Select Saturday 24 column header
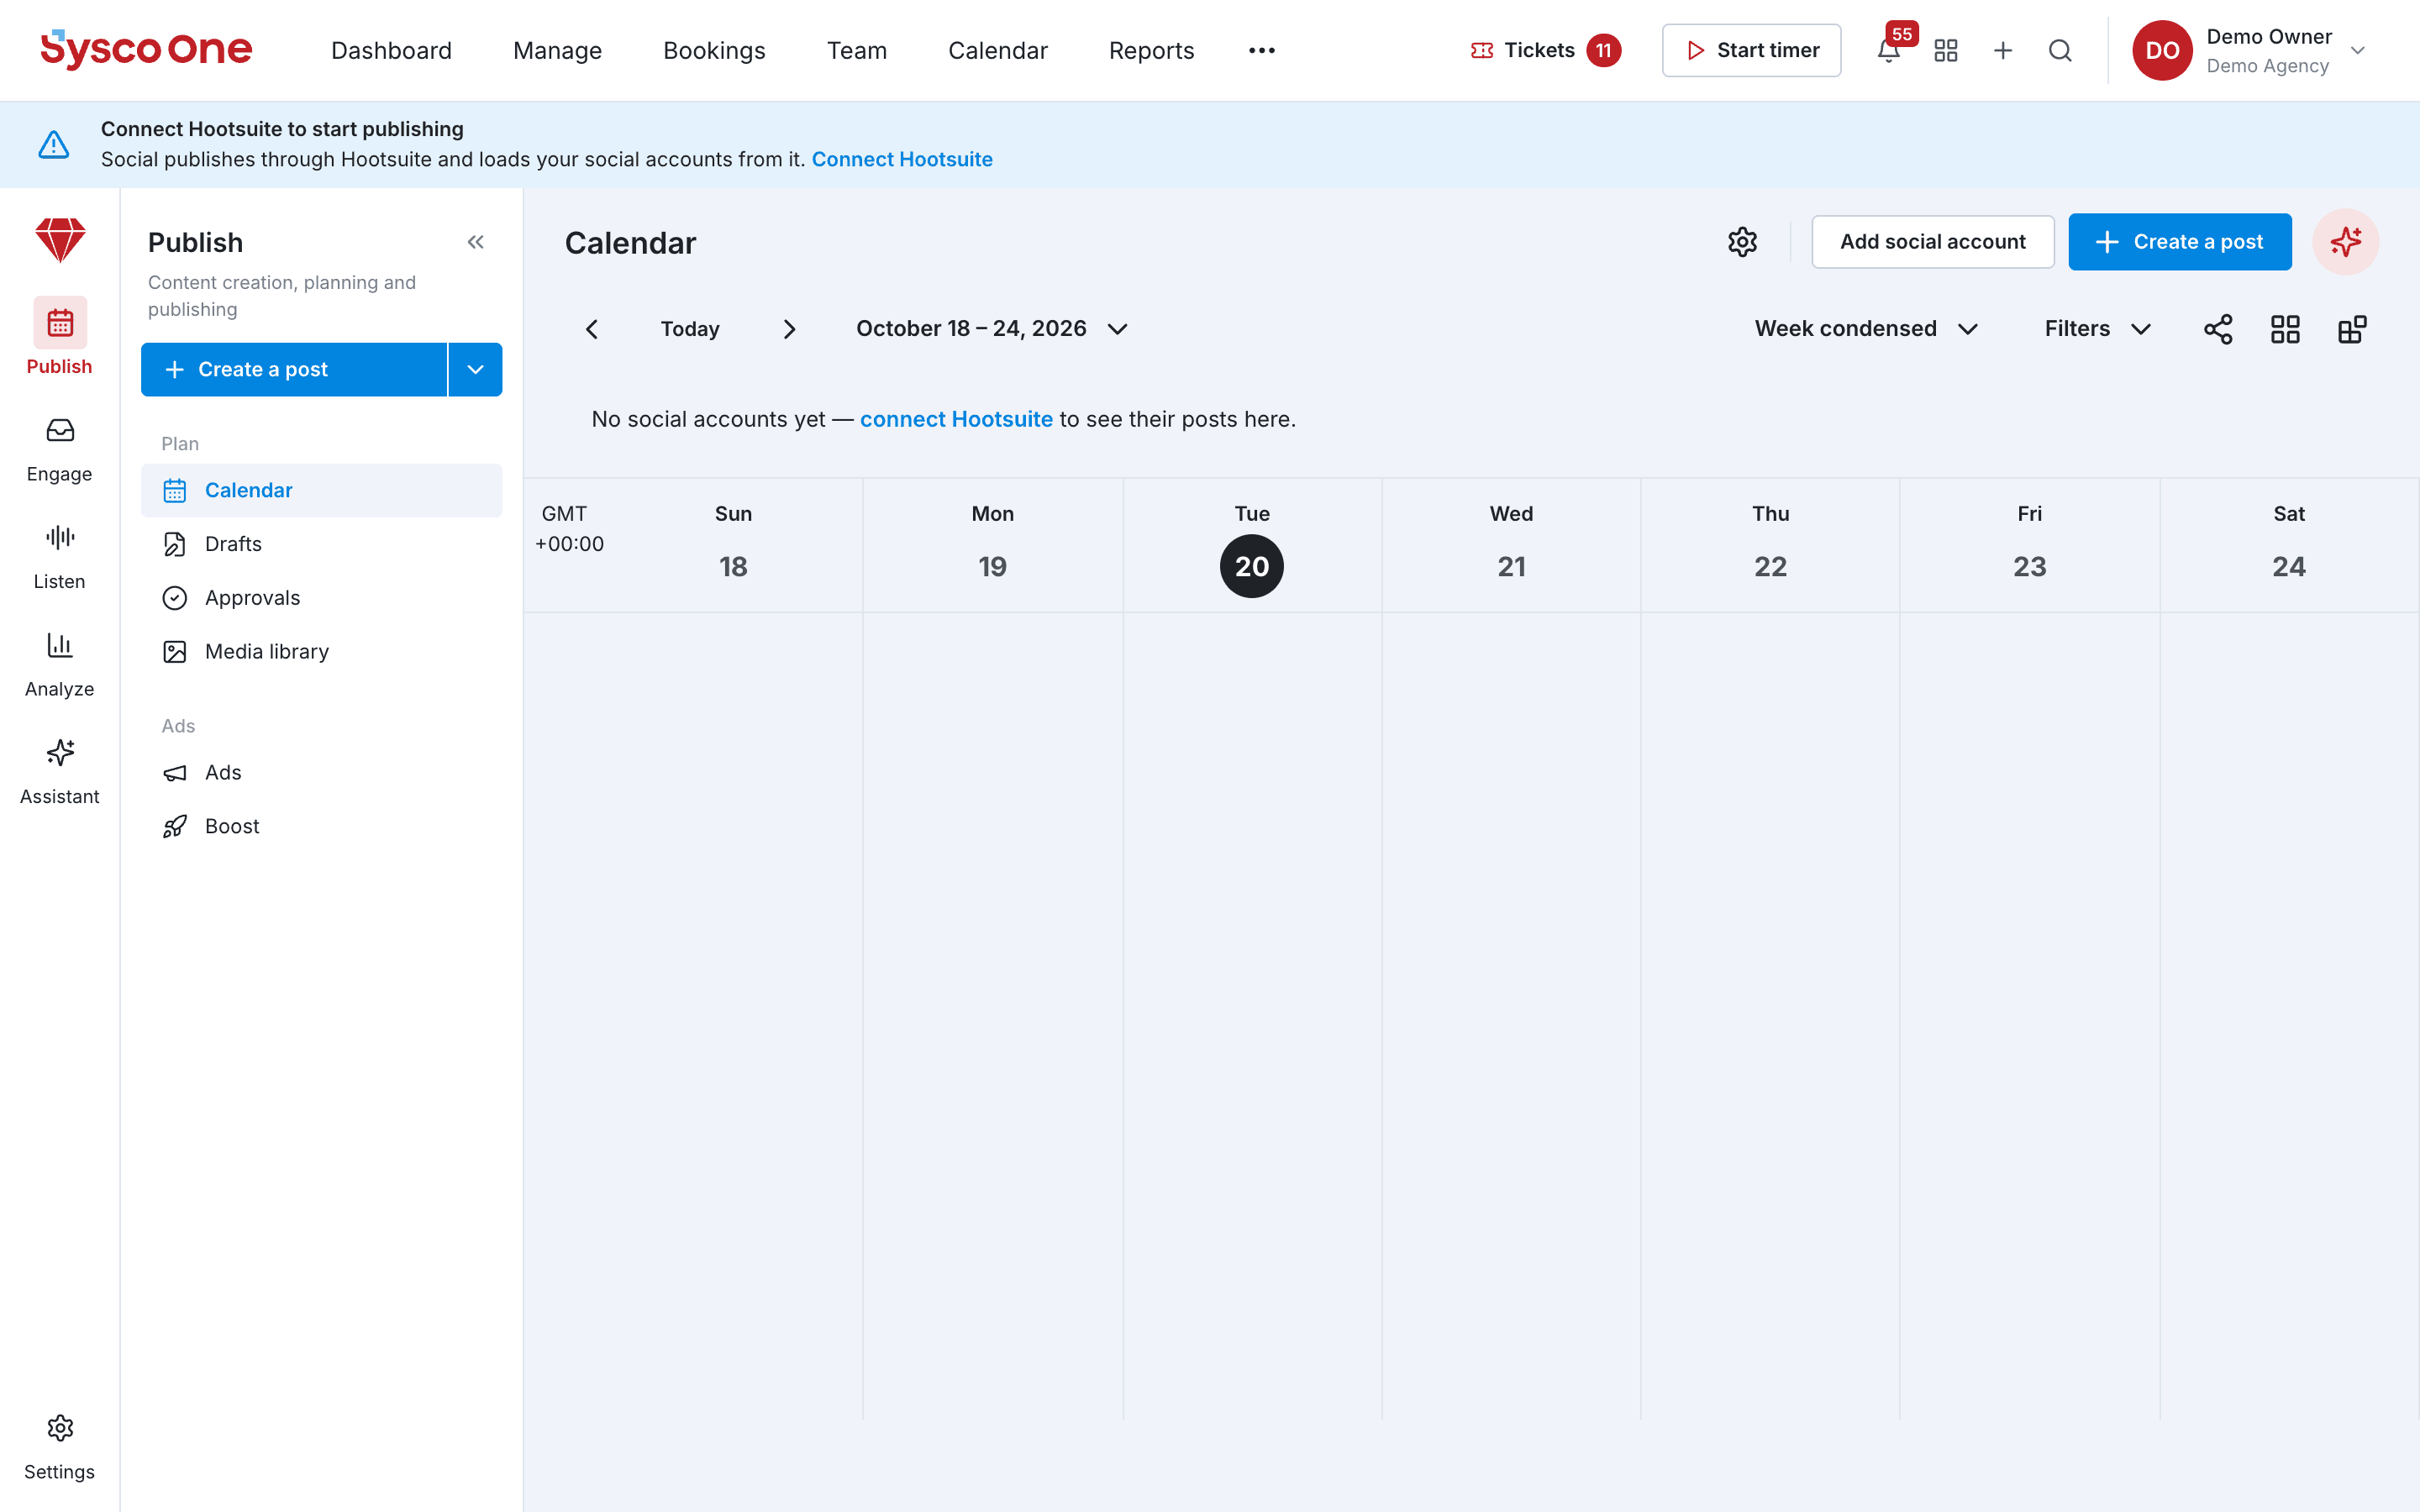Screen dimensions: 2420x1512 pos(2289,545)
